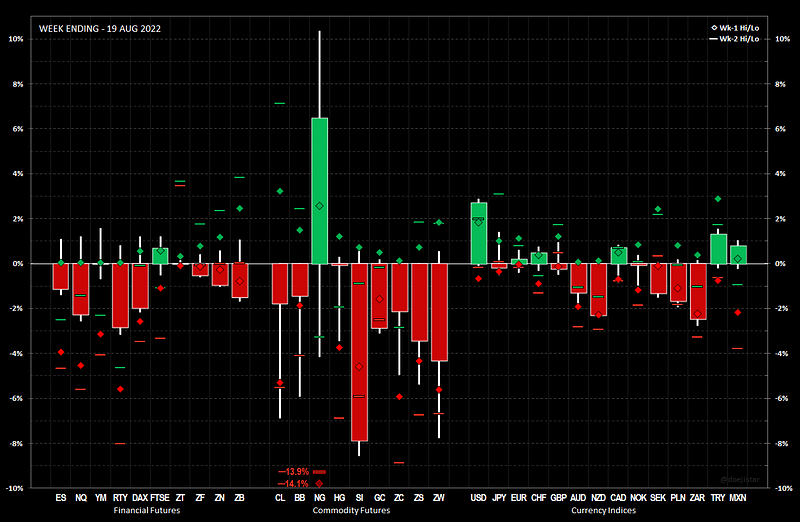Click the 10% label on the left axis

tap(16, 39)
